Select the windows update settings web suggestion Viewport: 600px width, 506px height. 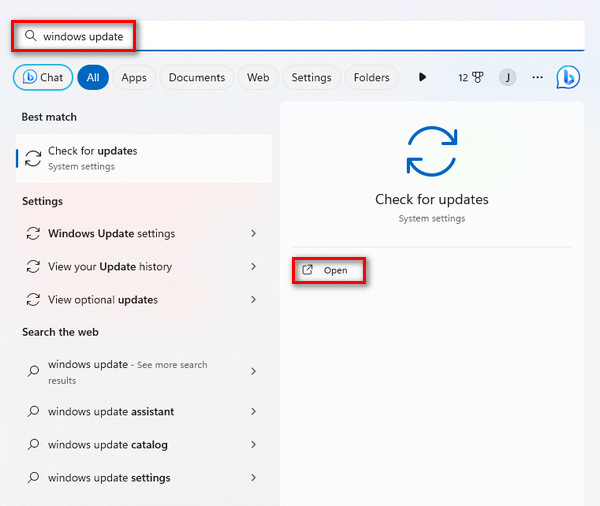[x=109, y=478]
